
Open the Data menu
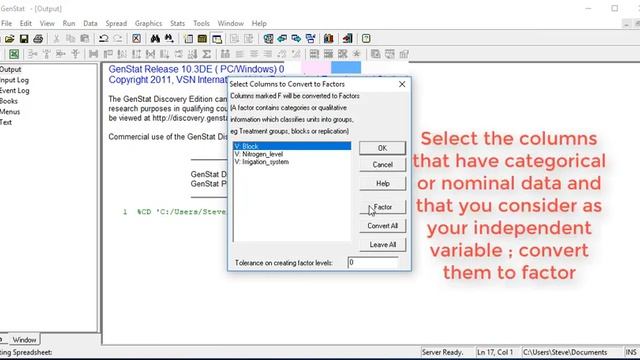click(90, 23)
